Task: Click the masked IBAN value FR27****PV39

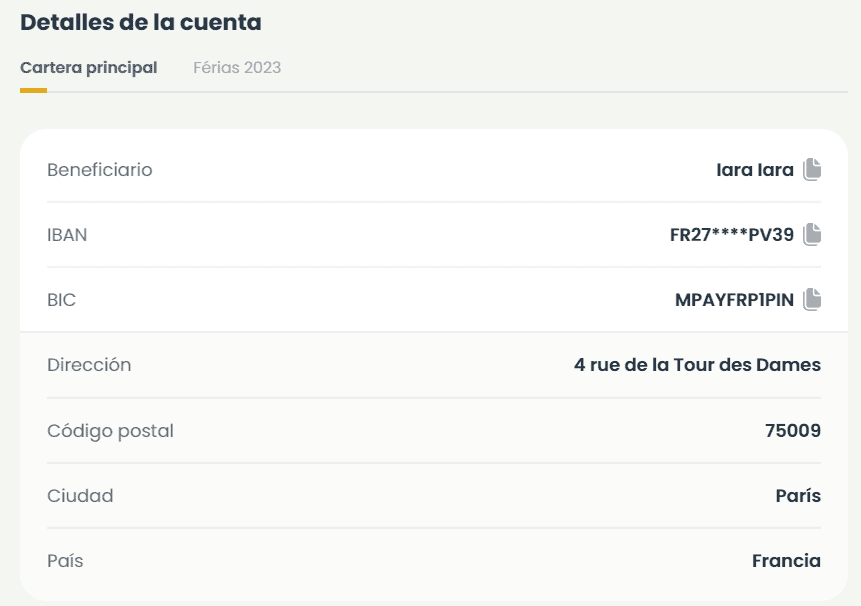Action: 731,235
